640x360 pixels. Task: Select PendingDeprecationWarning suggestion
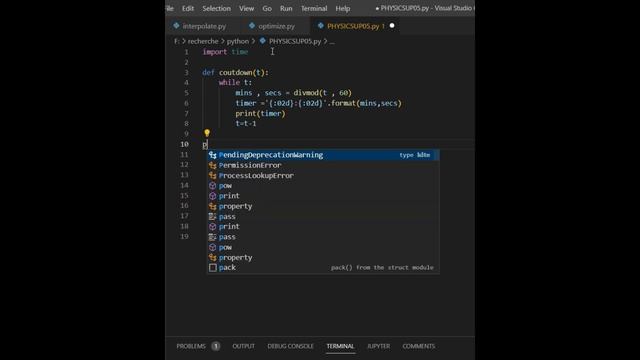point(323,155)
